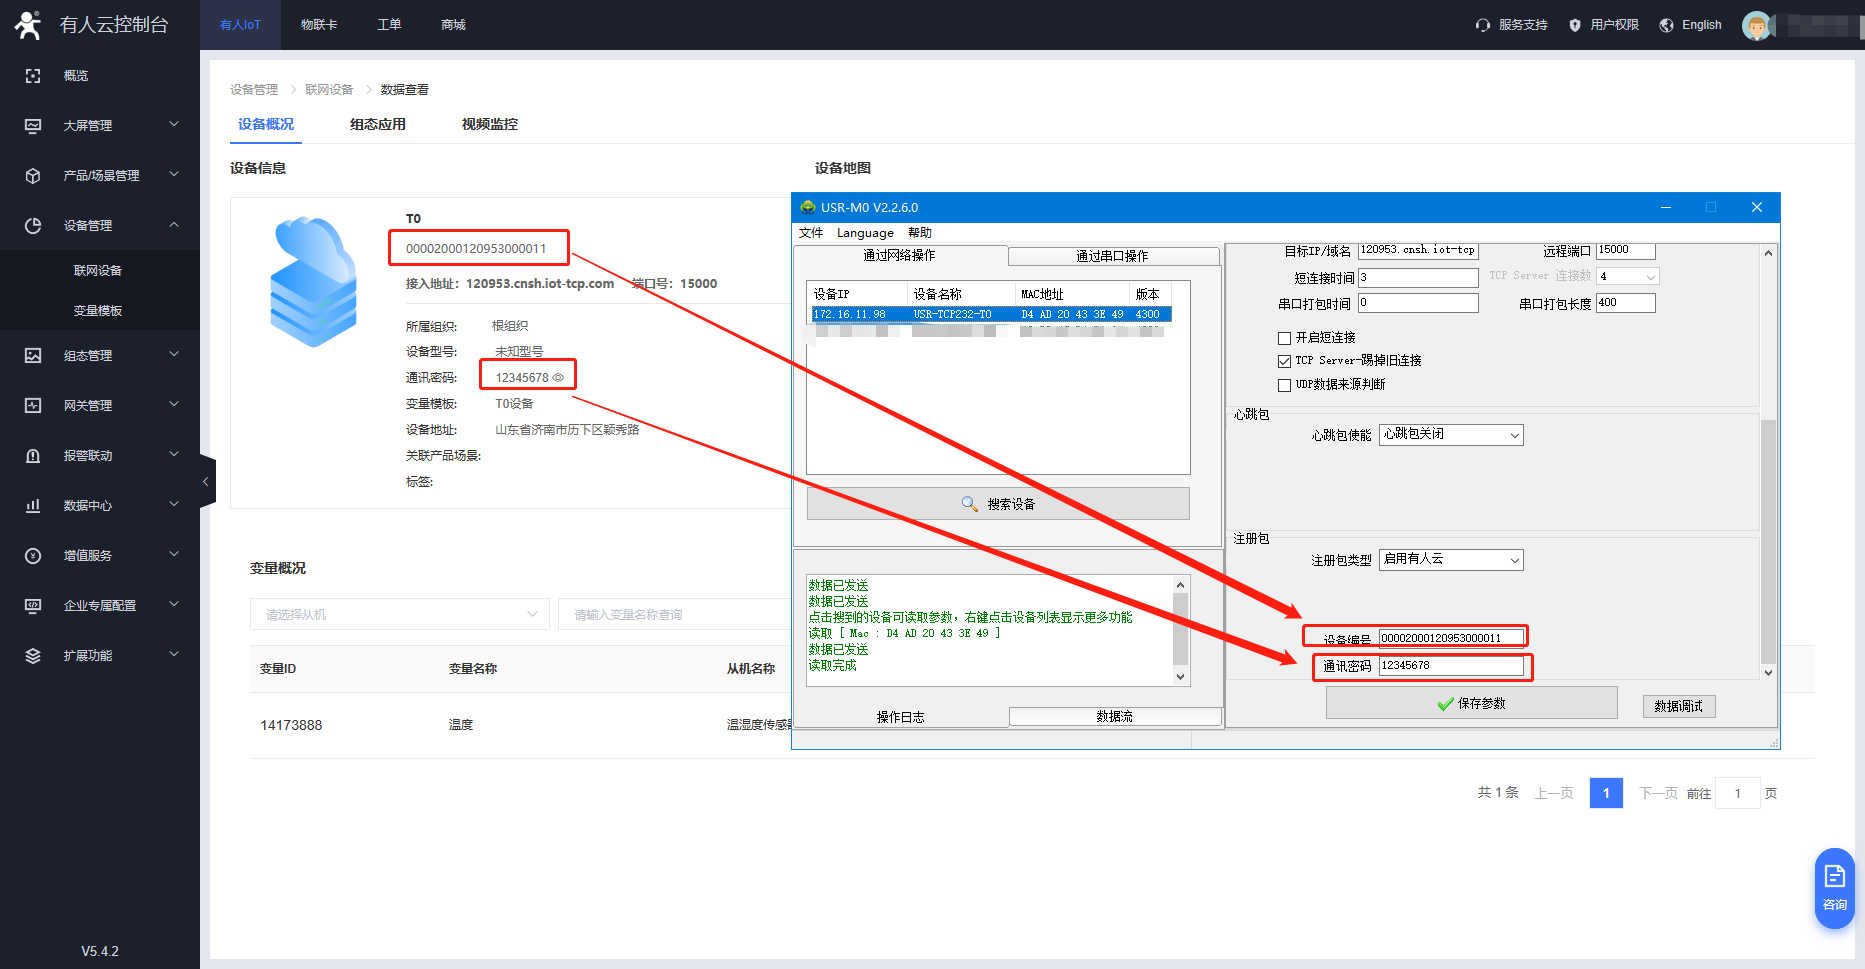The image size is (1865, 969).
Task: Open the Language menu in USR-M0
Action: tap(865, 233)
